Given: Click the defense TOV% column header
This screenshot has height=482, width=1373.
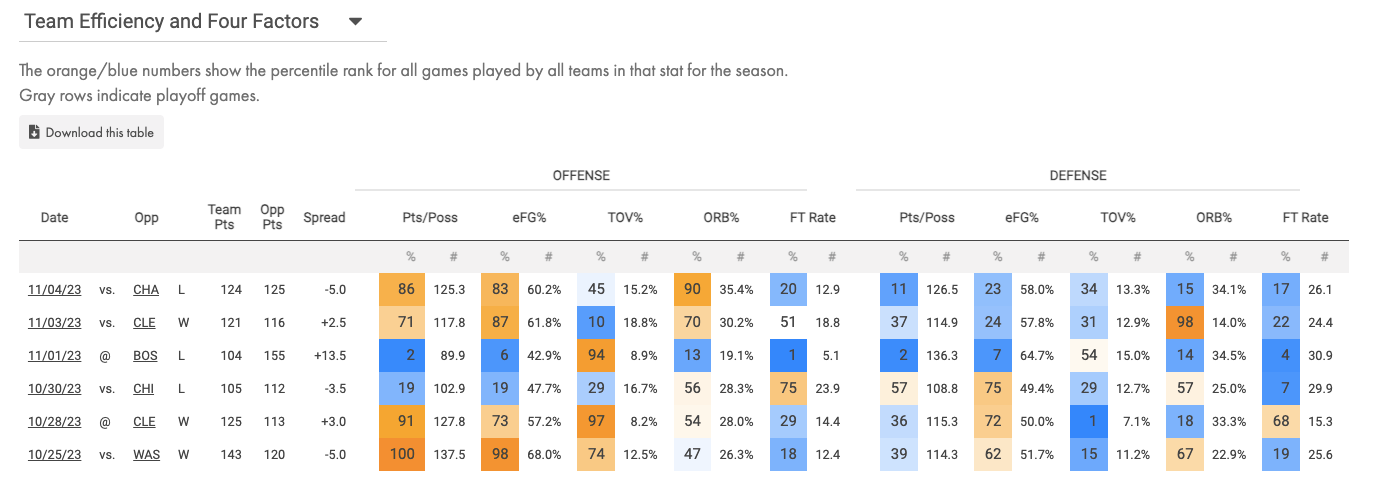Looking at the screenshot, I should click(1117, 217).
